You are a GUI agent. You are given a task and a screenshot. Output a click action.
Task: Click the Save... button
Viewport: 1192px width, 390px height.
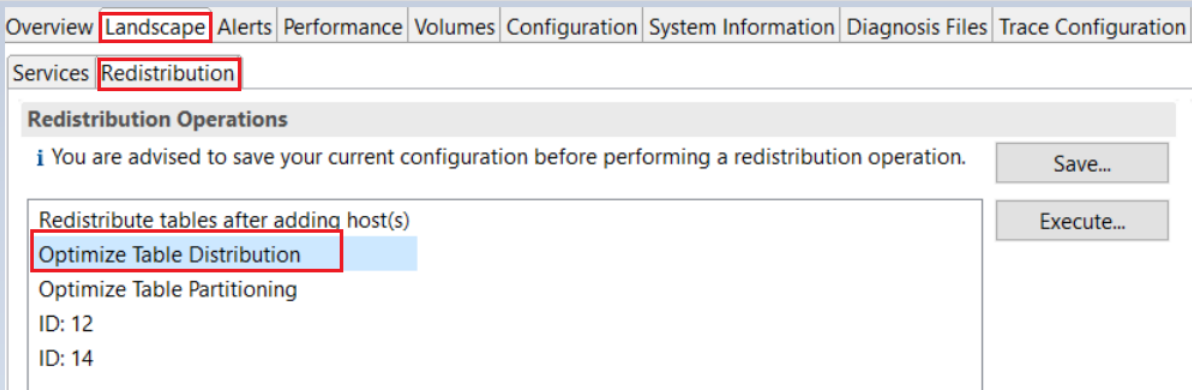click(x=1082, y=163)
